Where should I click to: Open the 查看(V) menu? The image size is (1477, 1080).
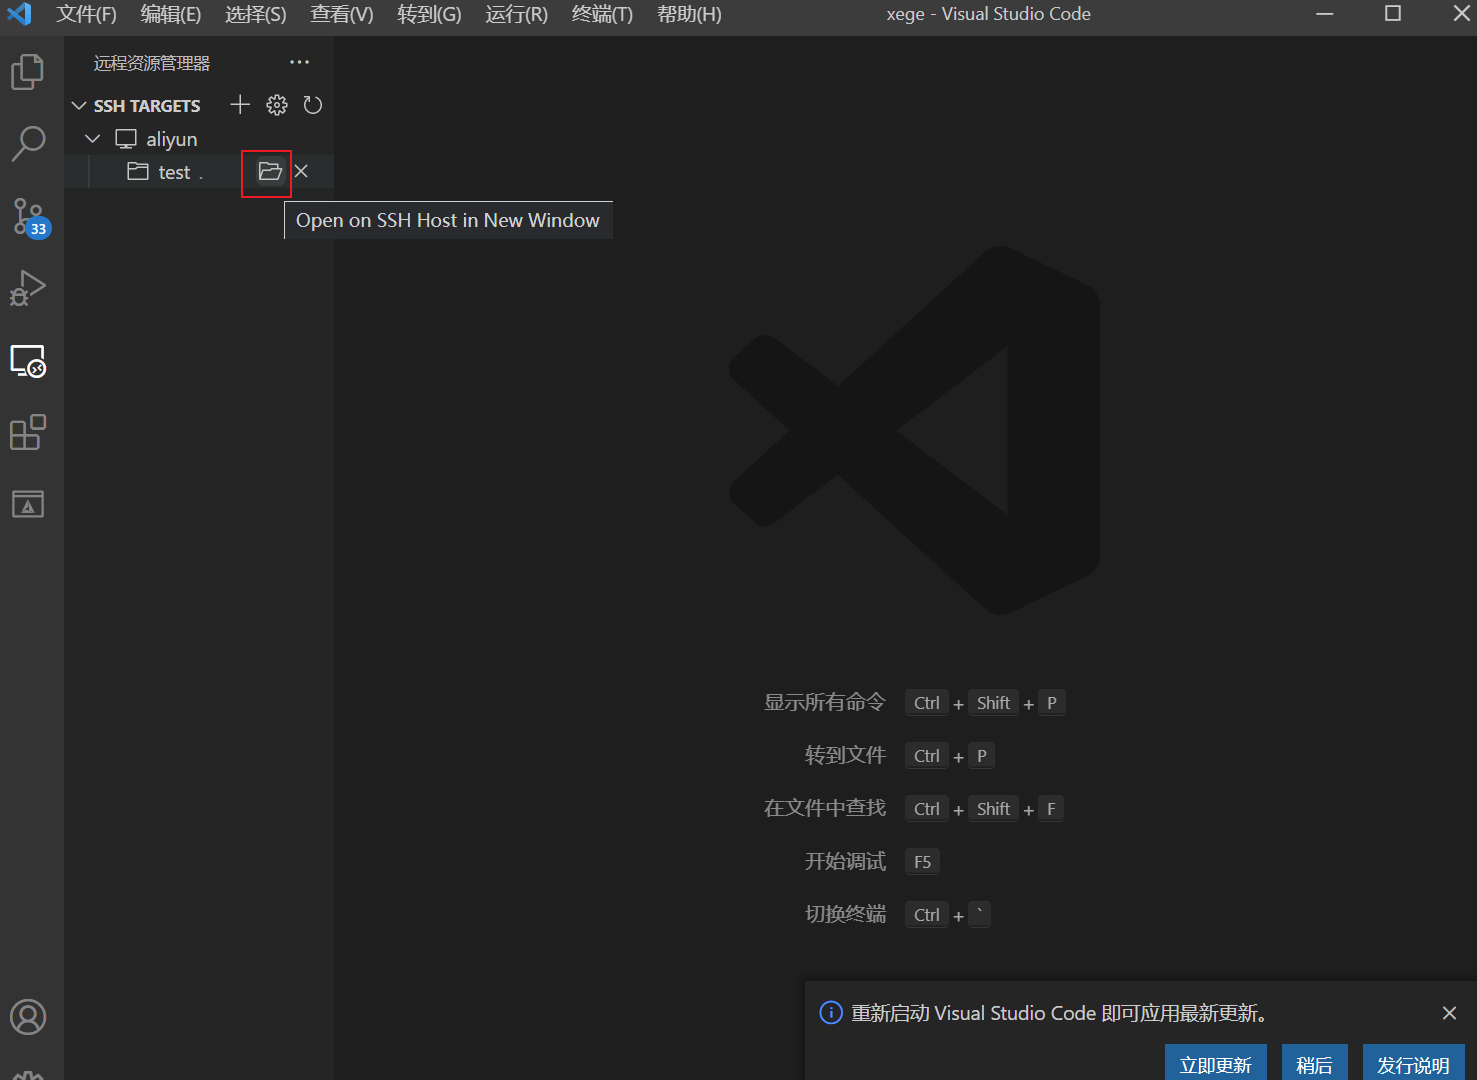tap(342, 14)
